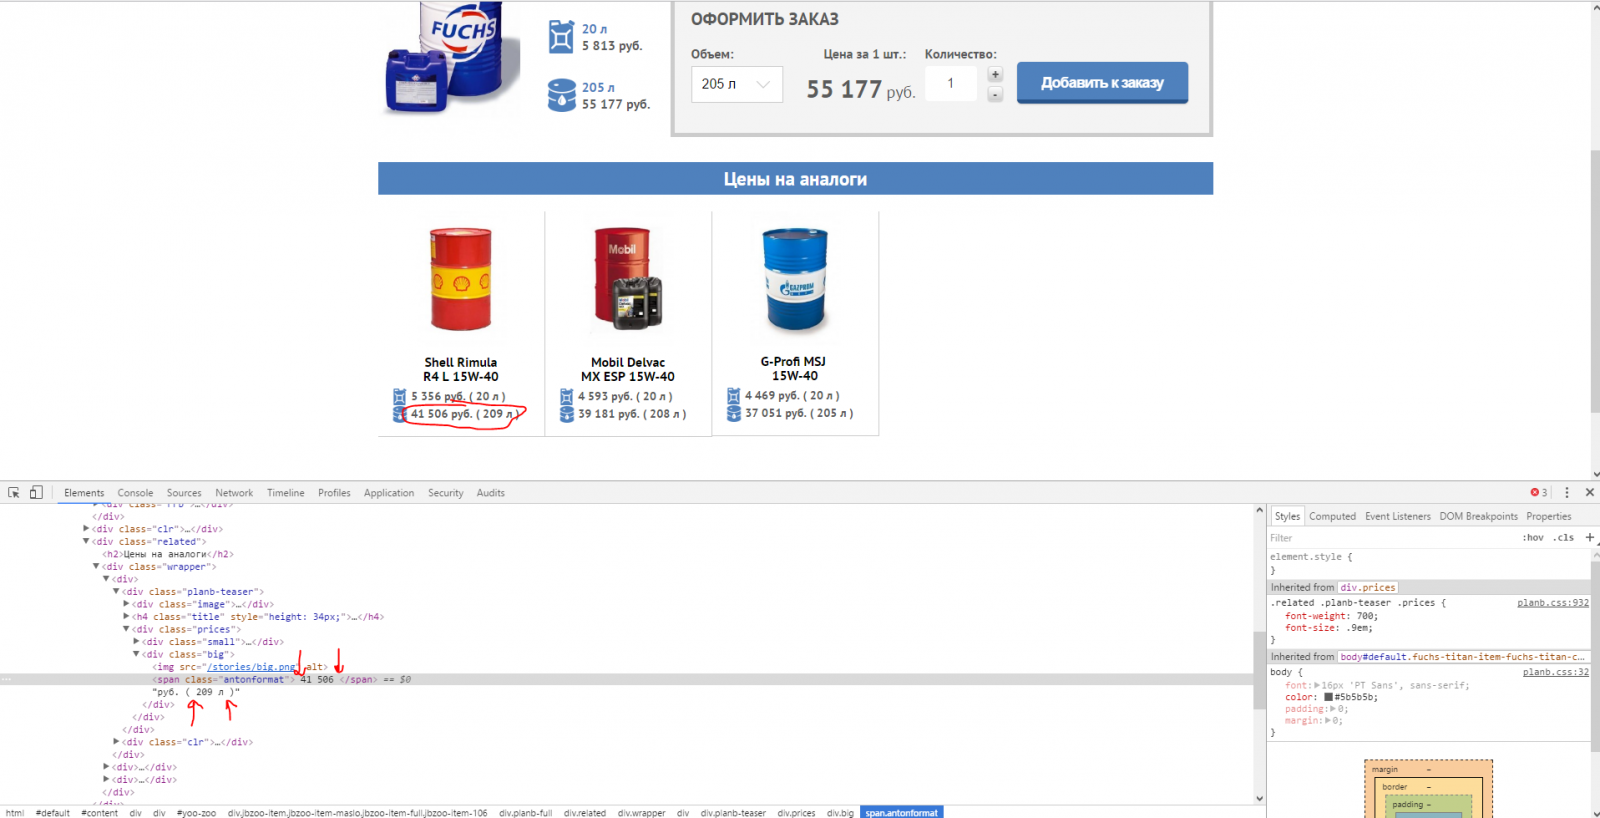Select div.planb-teaser in the breadcrumb bar
The width and height of the screenshot is (1600, 818).
point(733,813)
